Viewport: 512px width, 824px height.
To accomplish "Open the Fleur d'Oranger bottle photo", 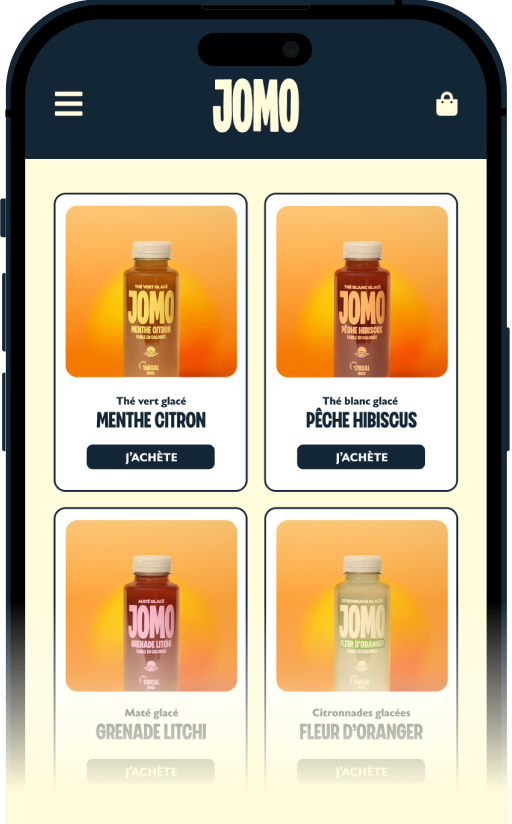I will (362, 605).
